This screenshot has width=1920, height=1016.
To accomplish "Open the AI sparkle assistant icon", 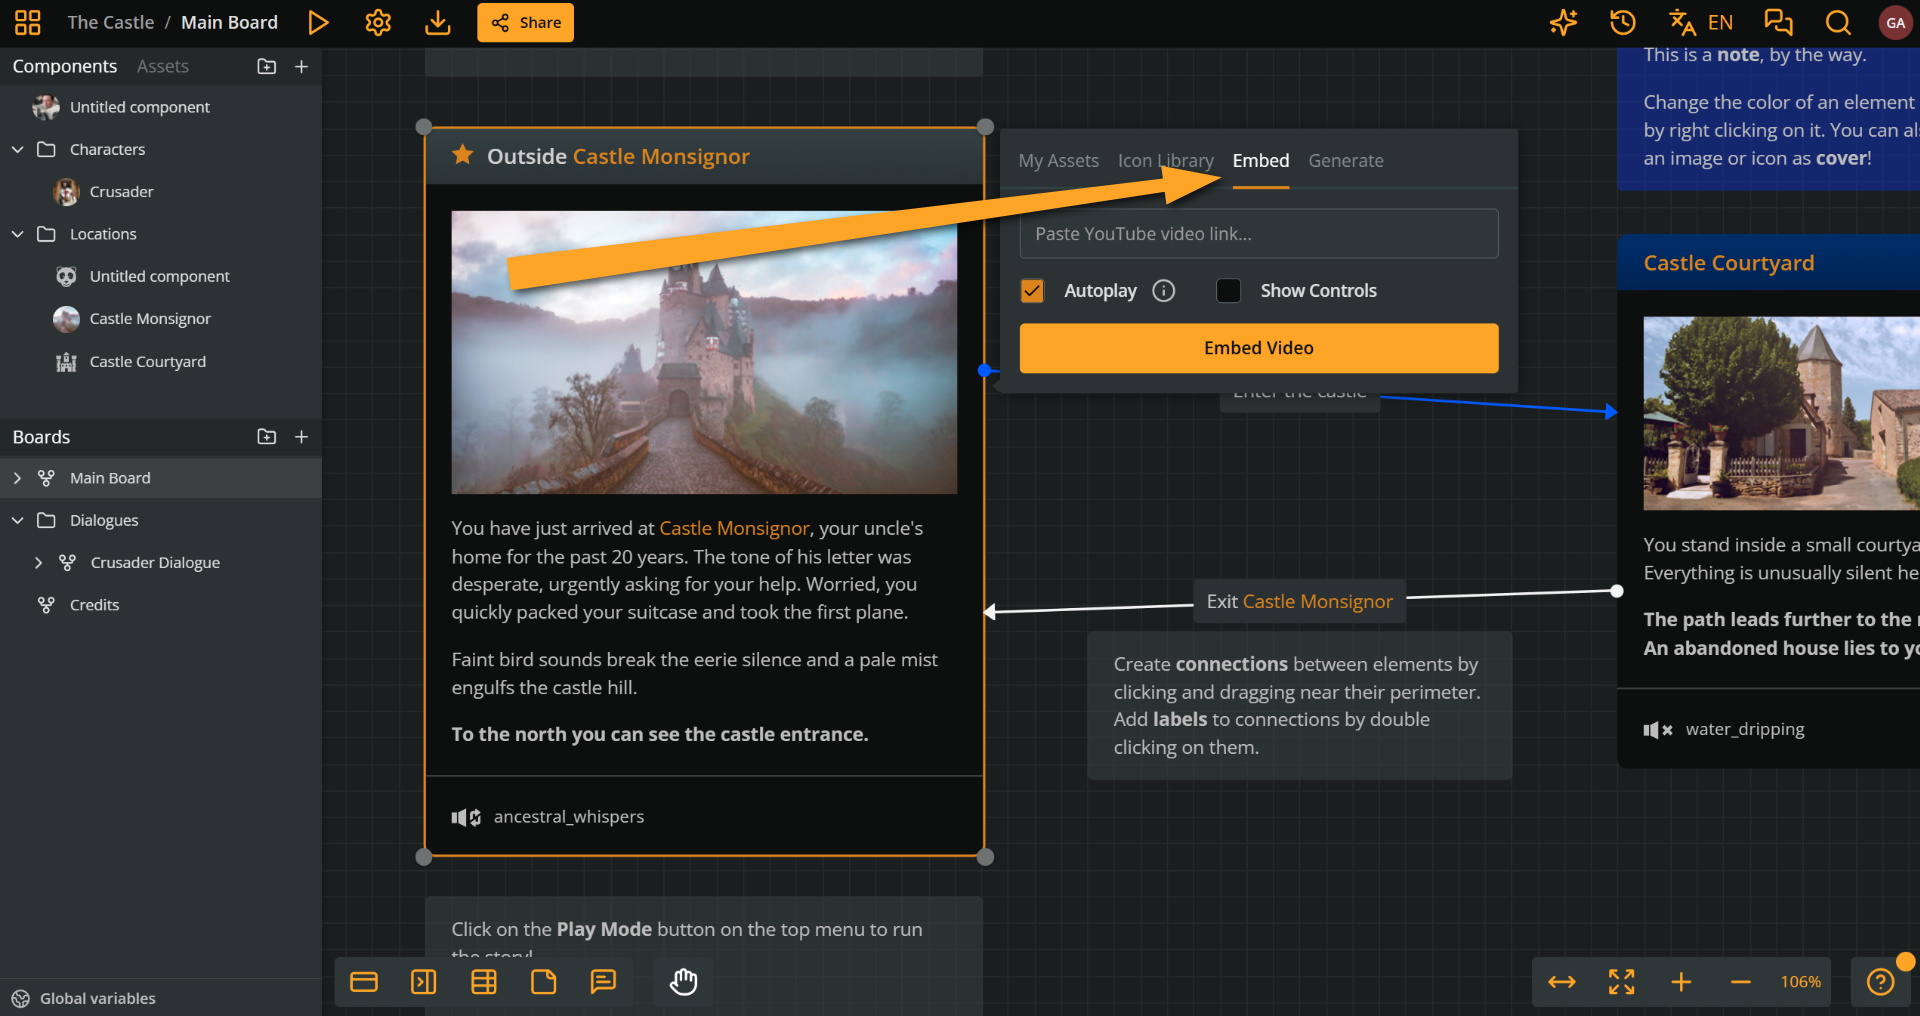I will click(1563, 22).
